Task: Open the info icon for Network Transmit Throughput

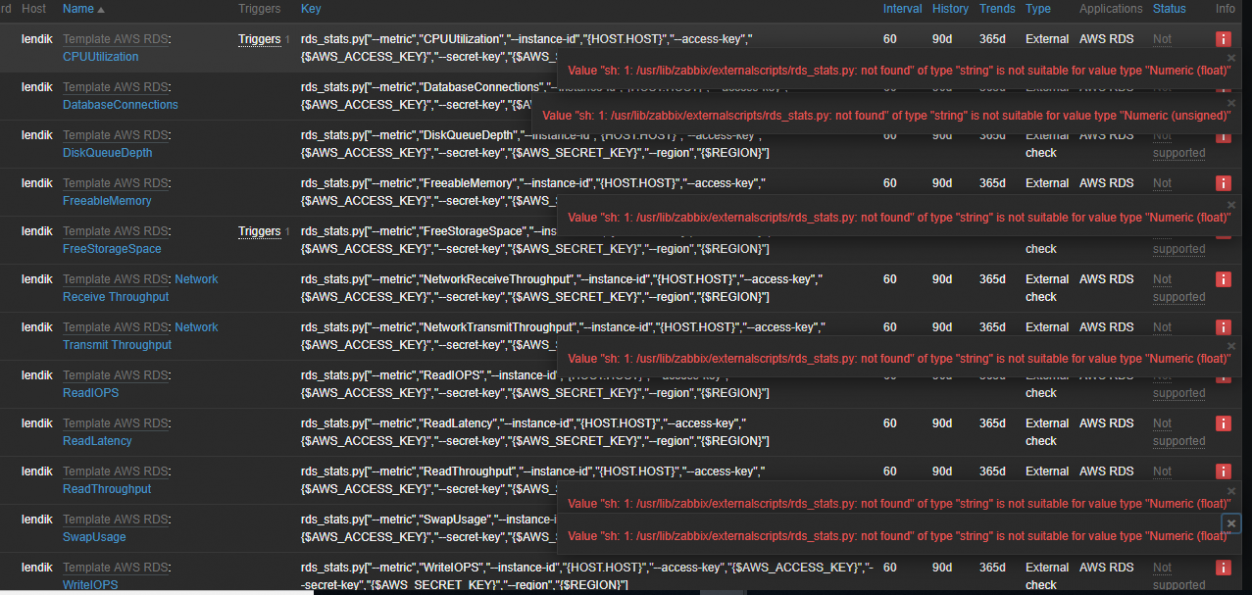Action: coord(1222,327)
